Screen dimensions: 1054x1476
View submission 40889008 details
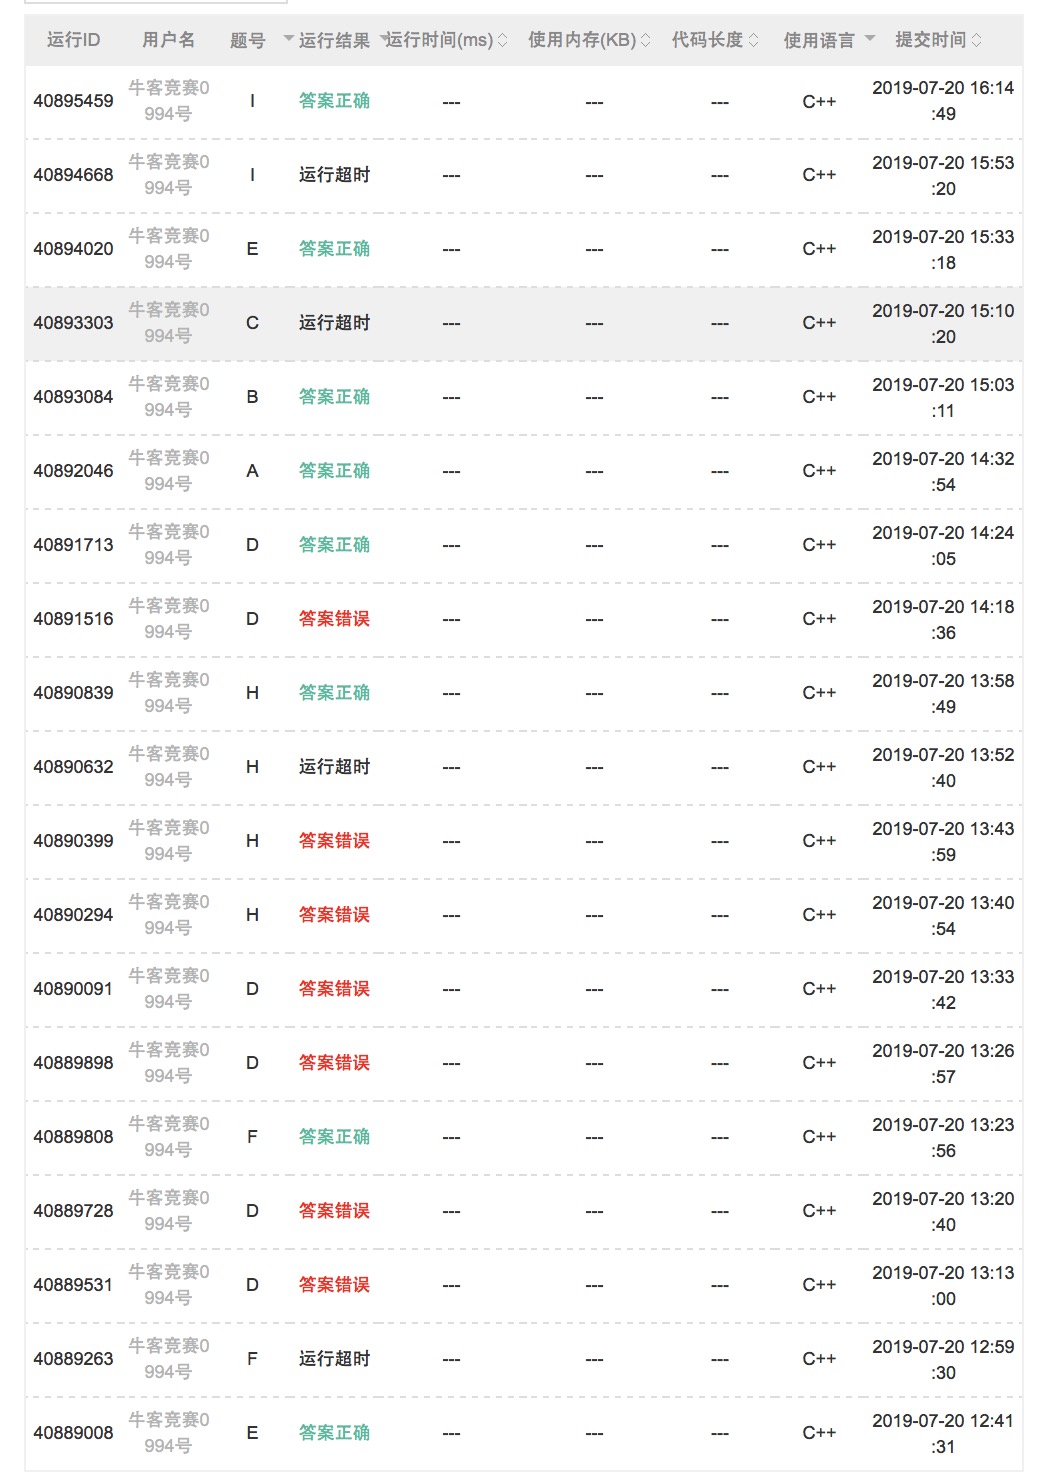click(73, 1433)
